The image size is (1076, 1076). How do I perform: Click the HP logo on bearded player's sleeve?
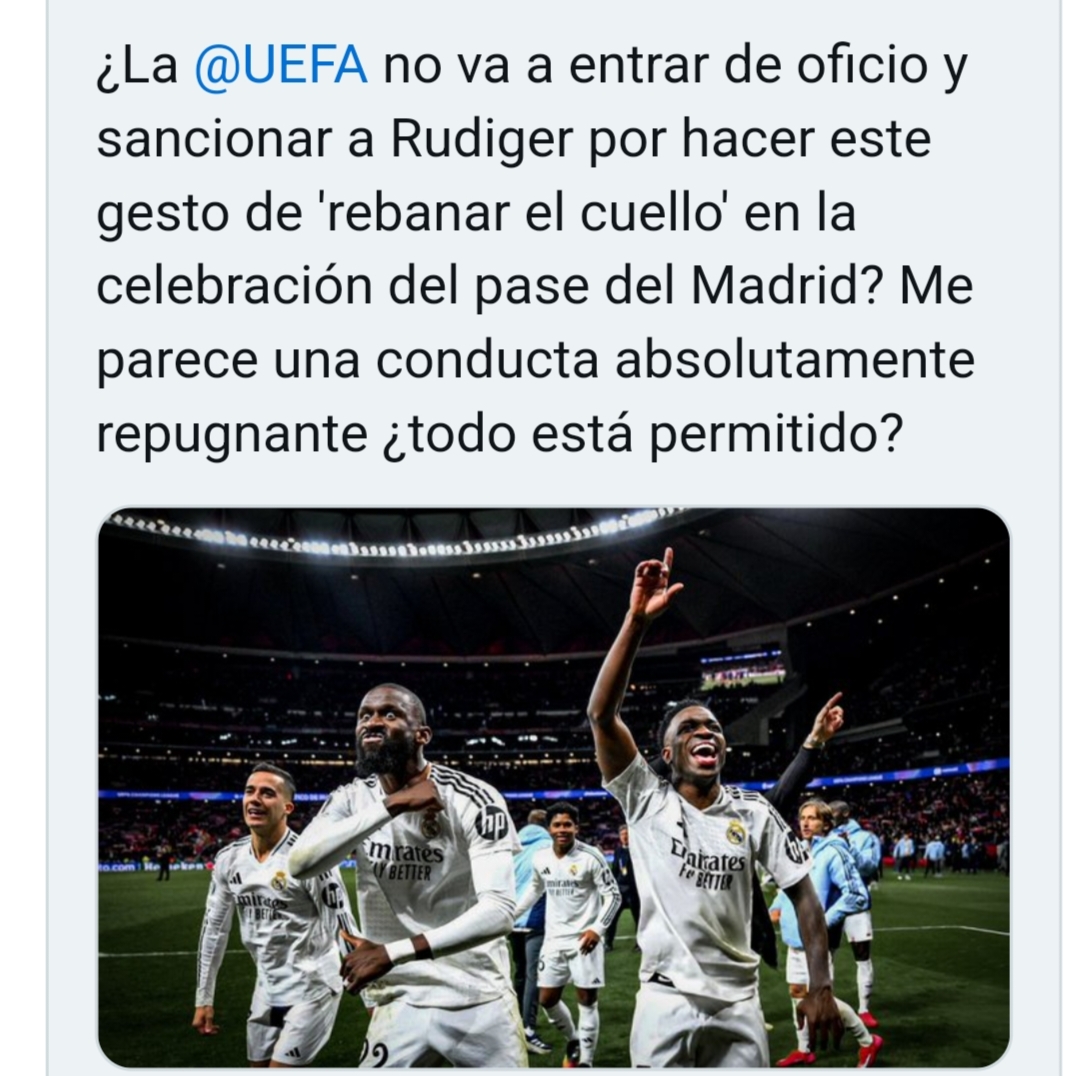489,823
